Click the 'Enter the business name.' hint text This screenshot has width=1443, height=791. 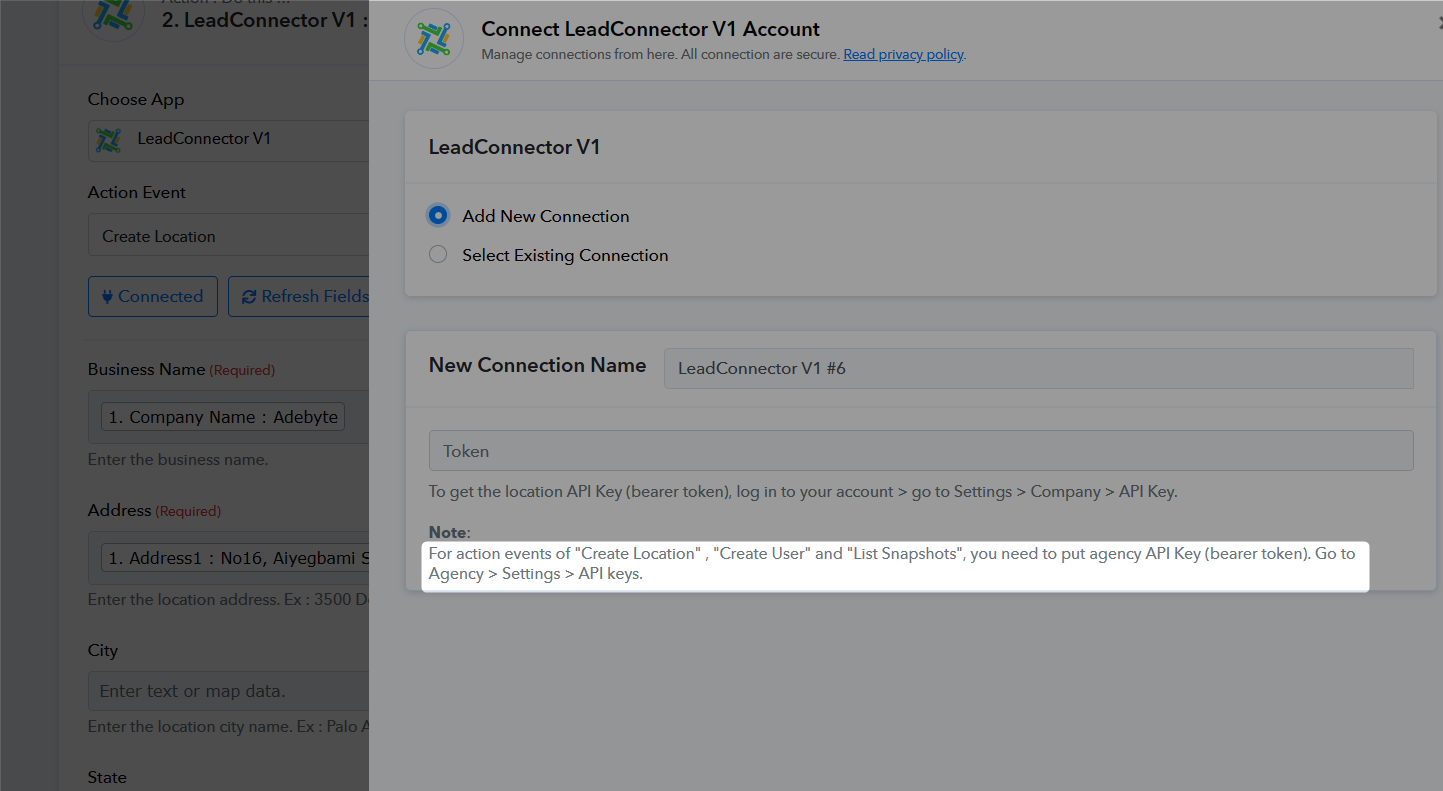pos(178,460)
